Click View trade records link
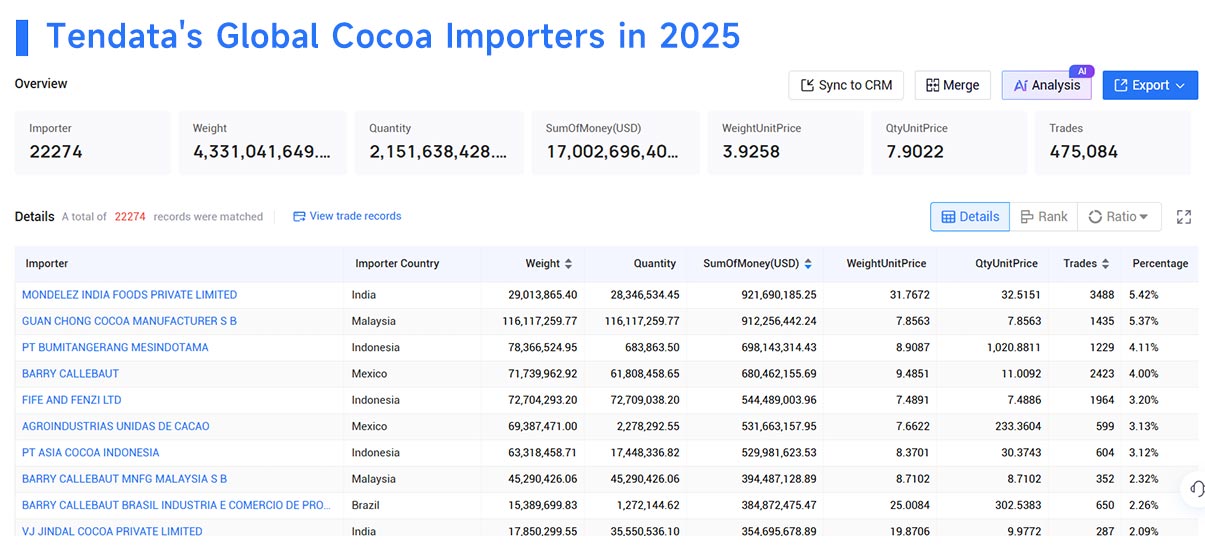The image size is (1205, 547). [347, 216]
